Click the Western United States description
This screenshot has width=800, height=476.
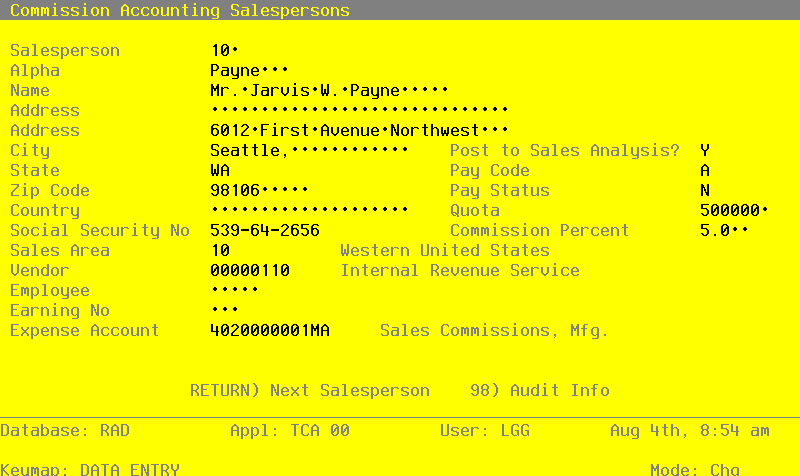[x=445, y=250]
